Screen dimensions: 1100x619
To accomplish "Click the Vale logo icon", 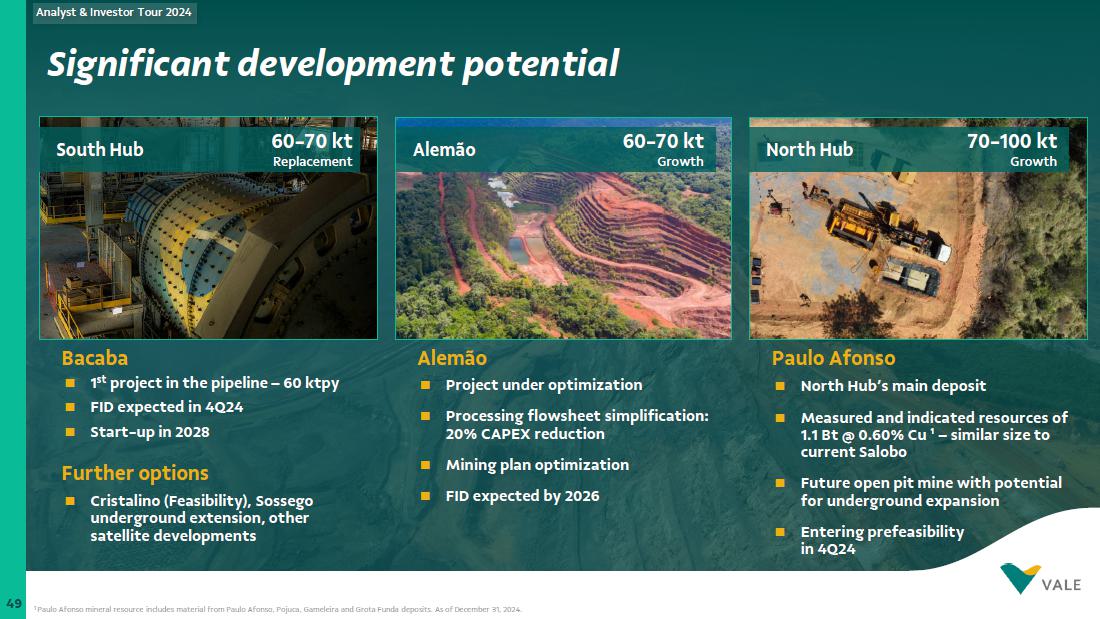I will (x=1020, y=578).
